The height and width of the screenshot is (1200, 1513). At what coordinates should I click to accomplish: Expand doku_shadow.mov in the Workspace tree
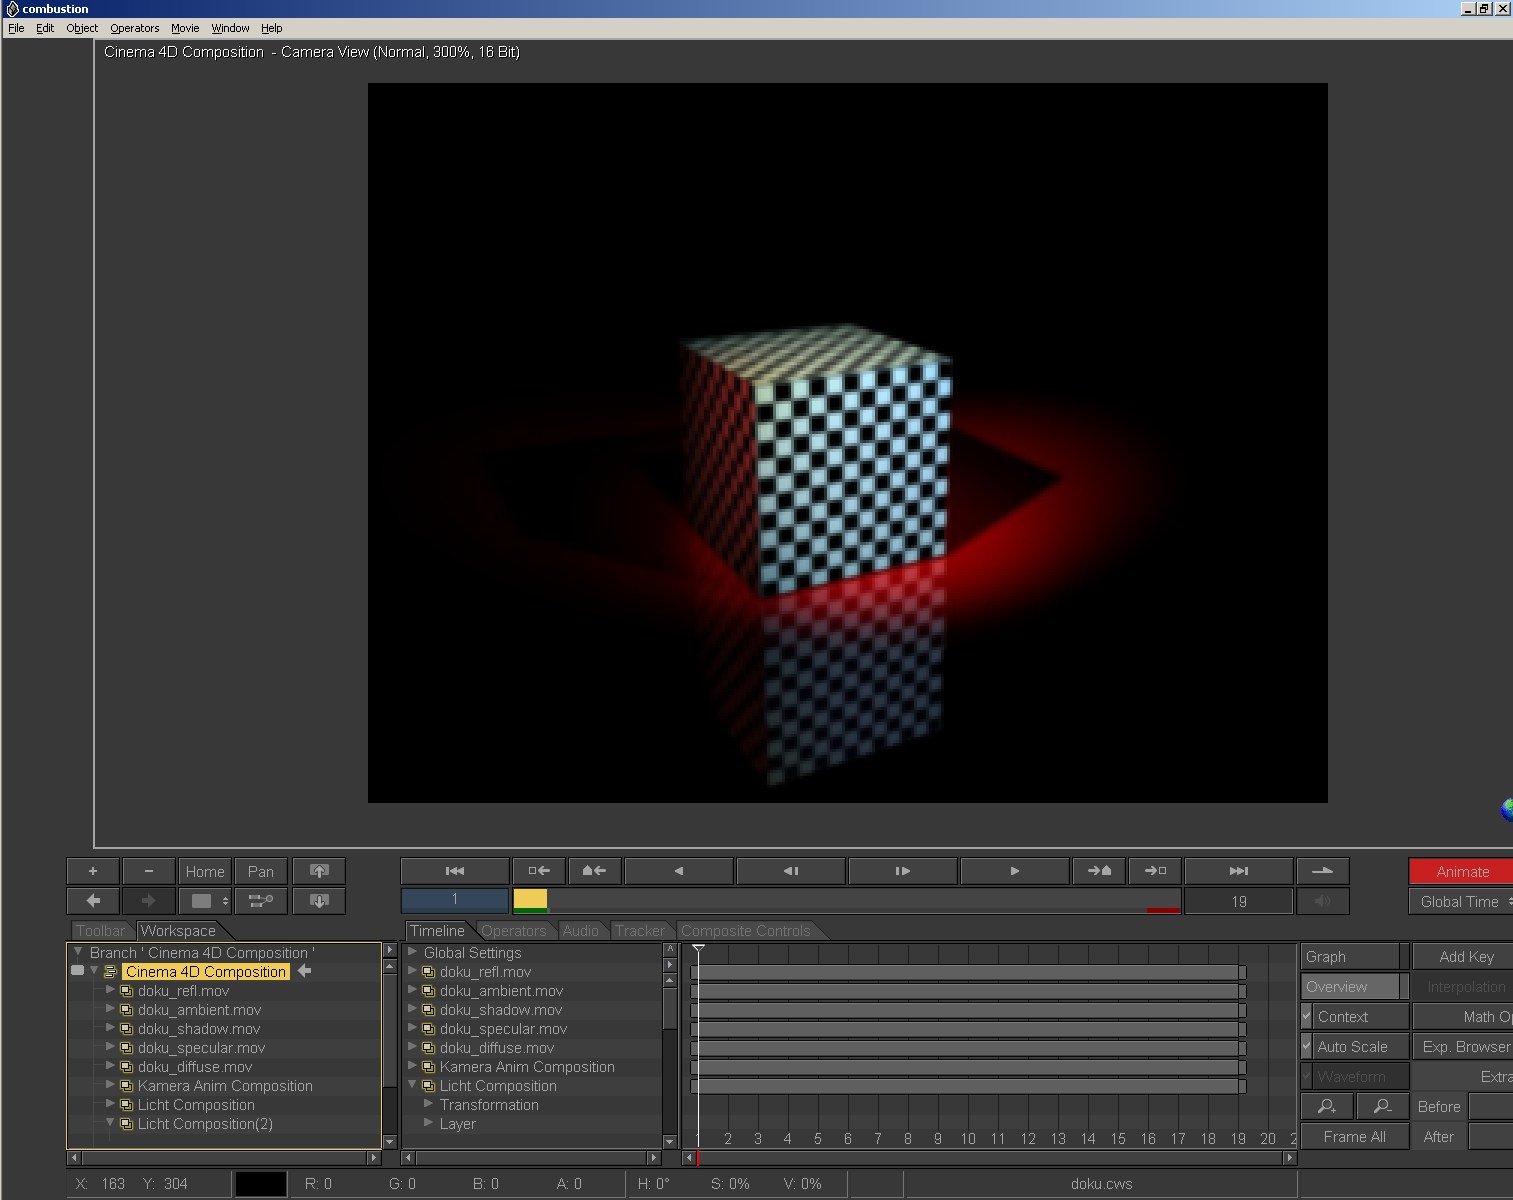[110, 1028]
